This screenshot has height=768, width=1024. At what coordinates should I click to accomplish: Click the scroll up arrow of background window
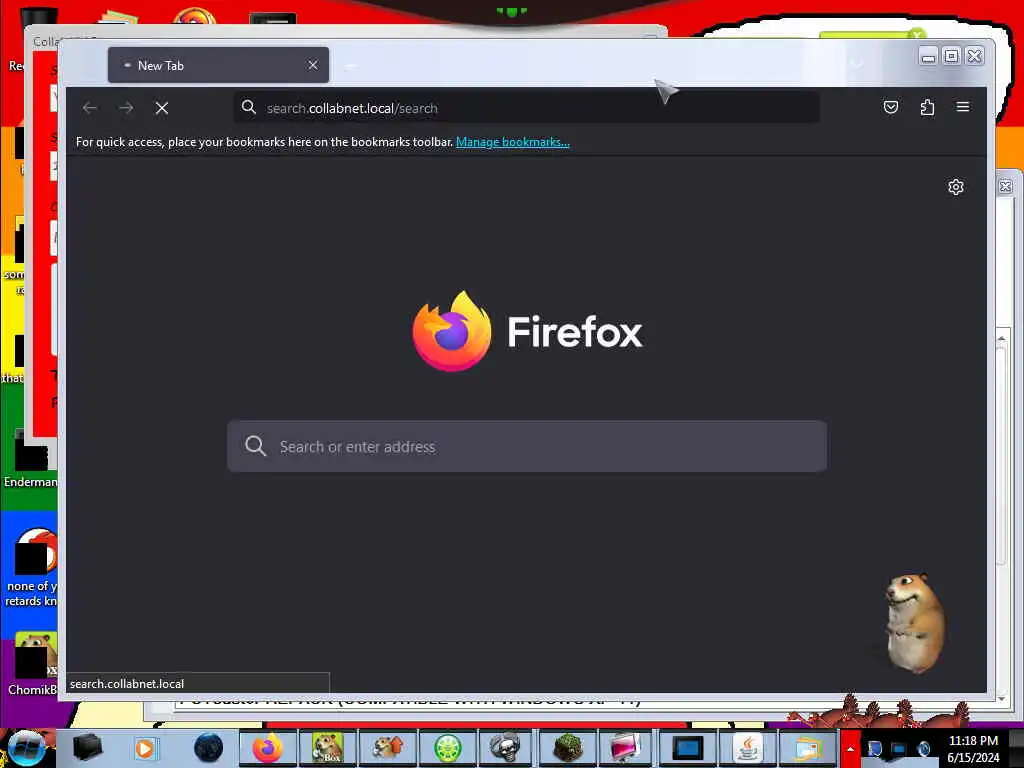pos(1001,338)
